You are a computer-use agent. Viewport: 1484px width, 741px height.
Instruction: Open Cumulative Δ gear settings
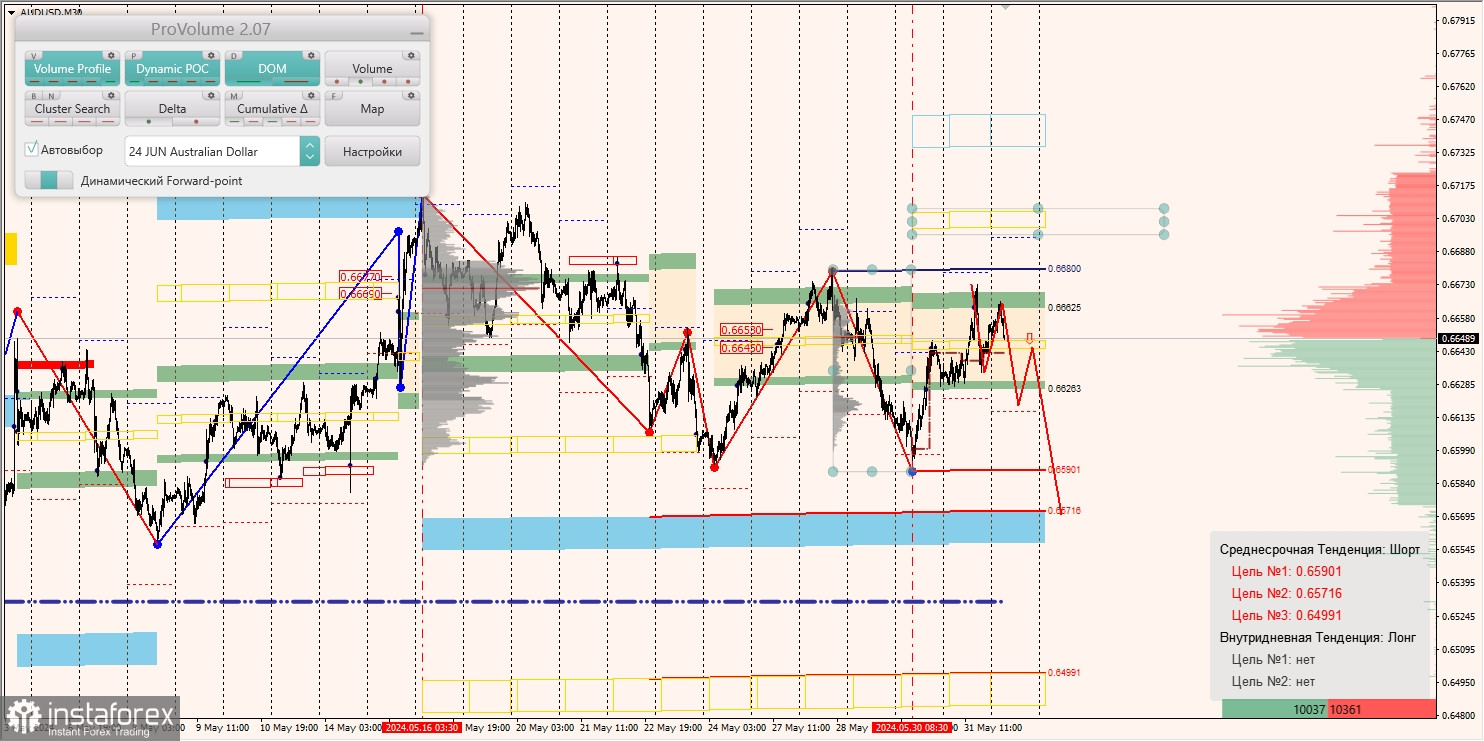311,95
